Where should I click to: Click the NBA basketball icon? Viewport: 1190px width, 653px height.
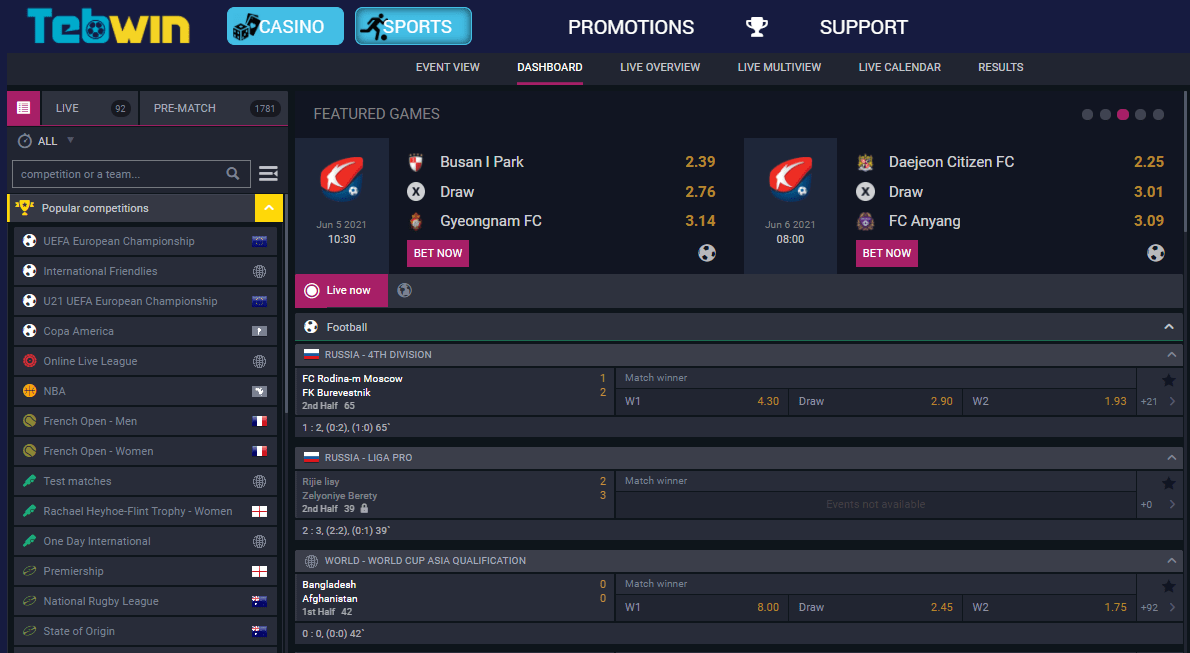coord(30,391)
